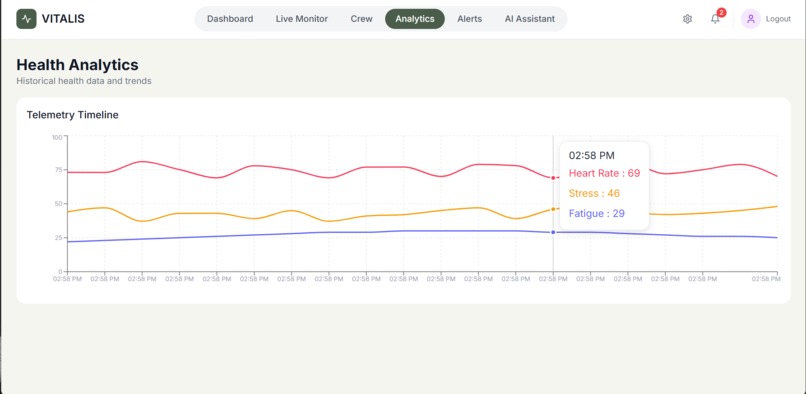
Task: Switch to the AI Assistant tab
Action: (x=529, y=19)
